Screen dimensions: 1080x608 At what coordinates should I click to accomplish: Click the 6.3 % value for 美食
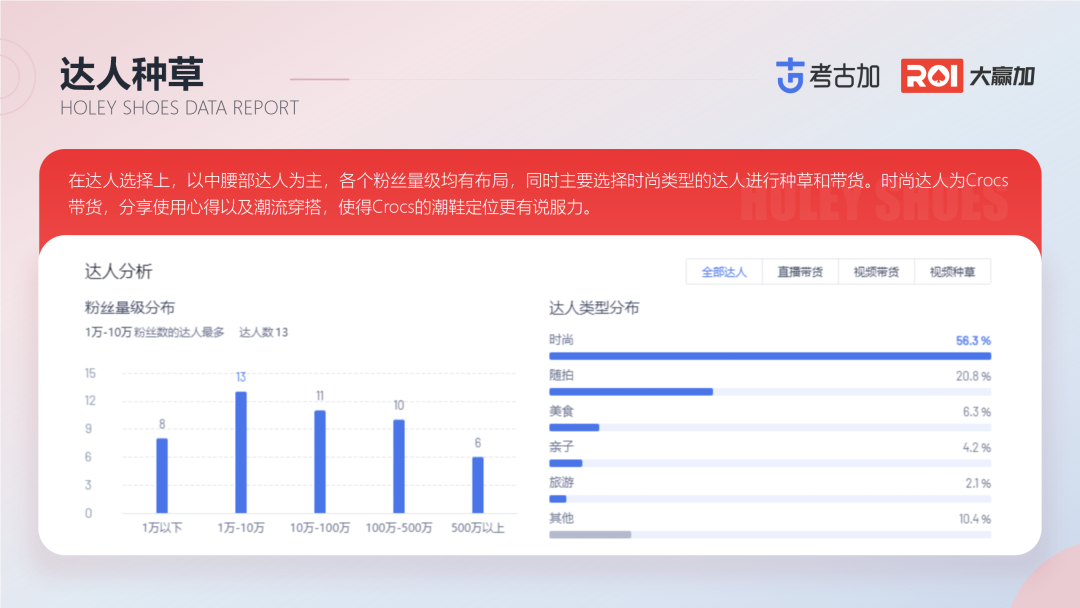tap(977, 412)
